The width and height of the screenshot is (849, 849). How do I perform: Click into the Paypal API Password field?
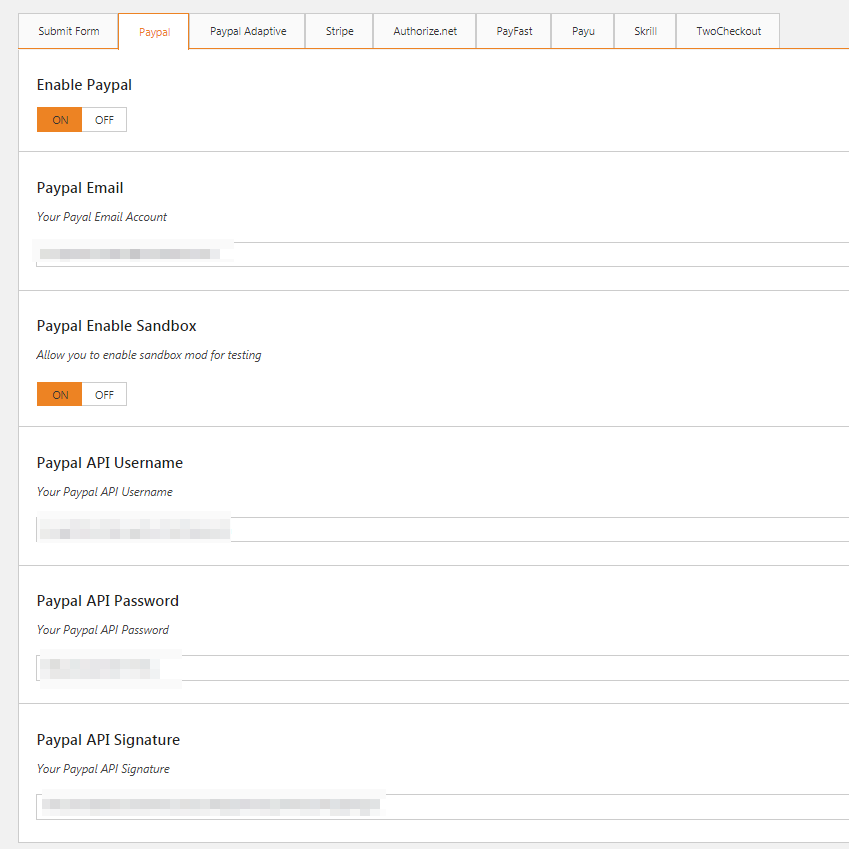coord(442,668)
